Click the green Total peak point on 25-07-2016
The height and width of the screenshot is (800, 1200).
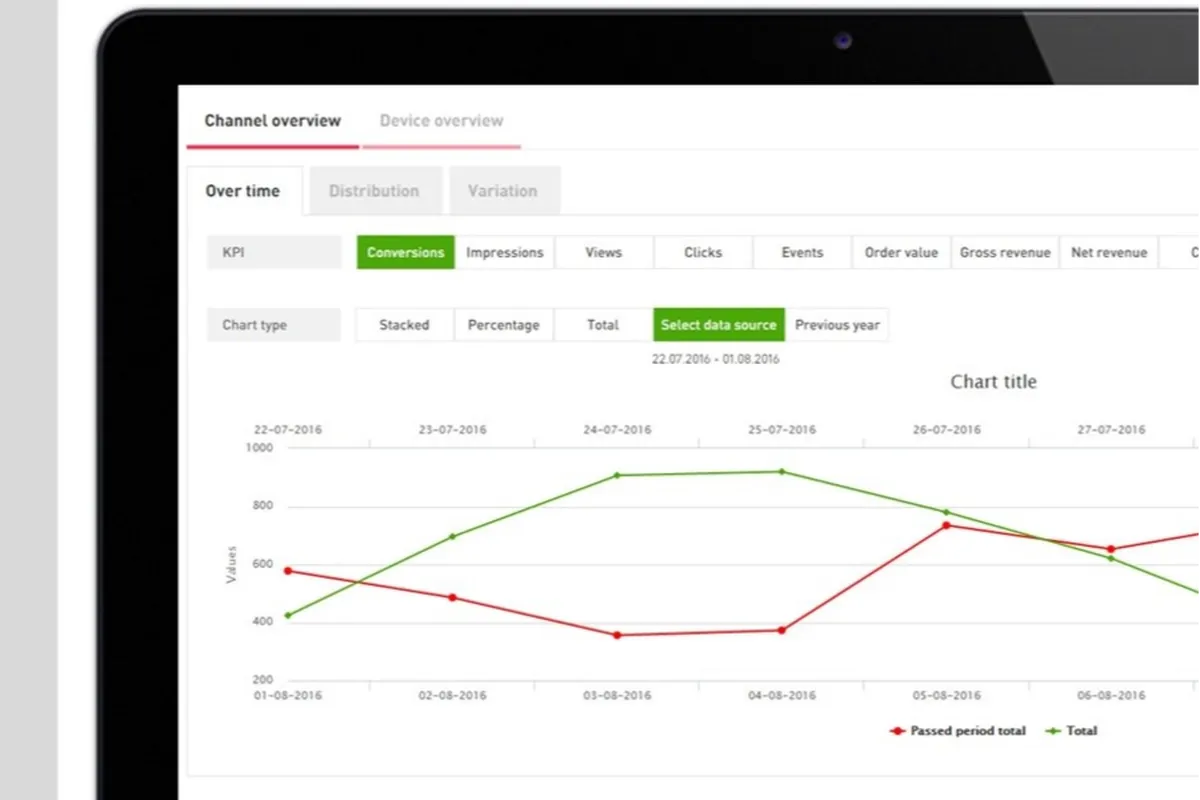(782, 472)
